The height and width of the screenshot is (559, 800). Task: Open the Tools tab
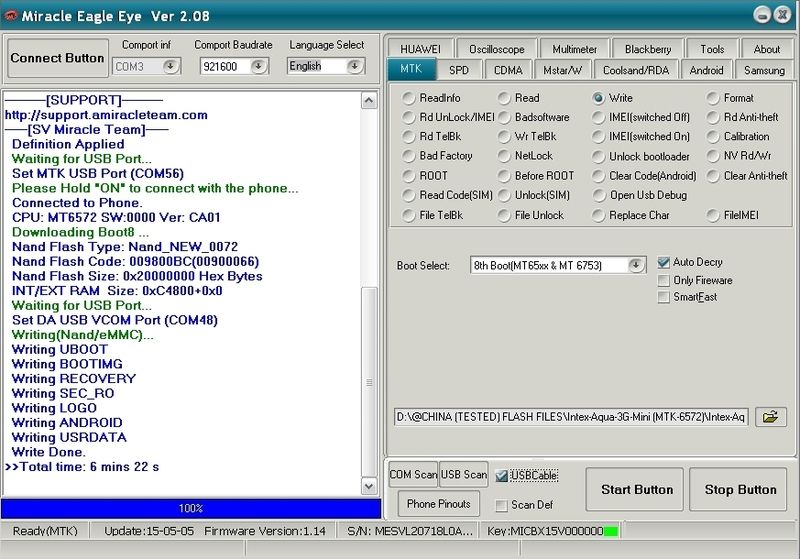tap(712, 49)
